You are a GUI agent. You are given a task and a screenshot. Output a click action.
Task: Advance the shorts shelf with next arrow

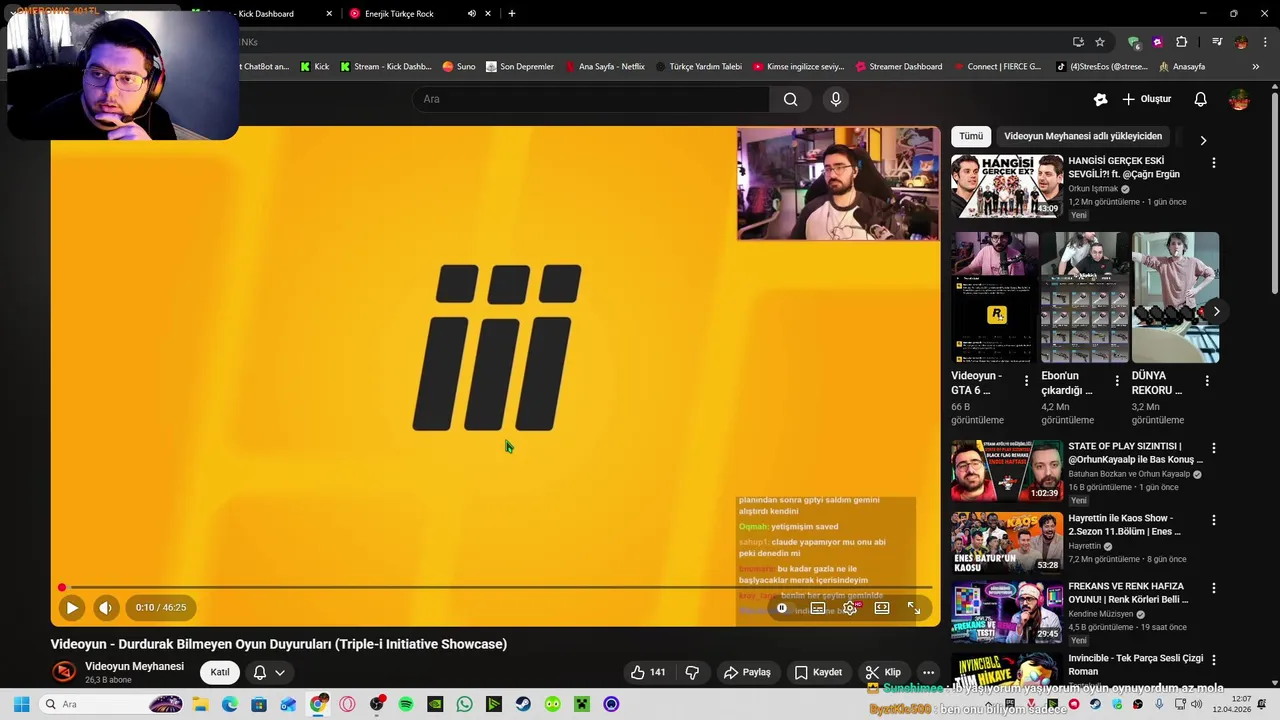(x=1216, y=311)
